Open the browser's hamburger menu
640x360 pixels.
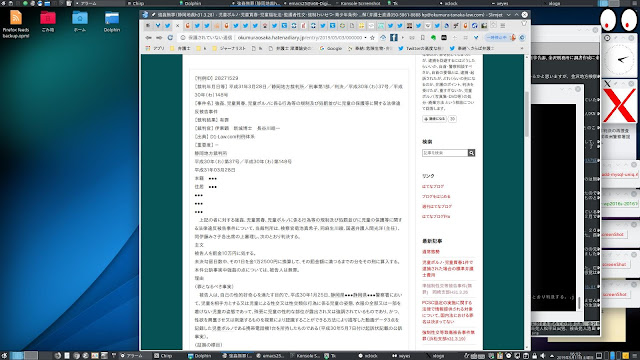click(x=503, y=26)
